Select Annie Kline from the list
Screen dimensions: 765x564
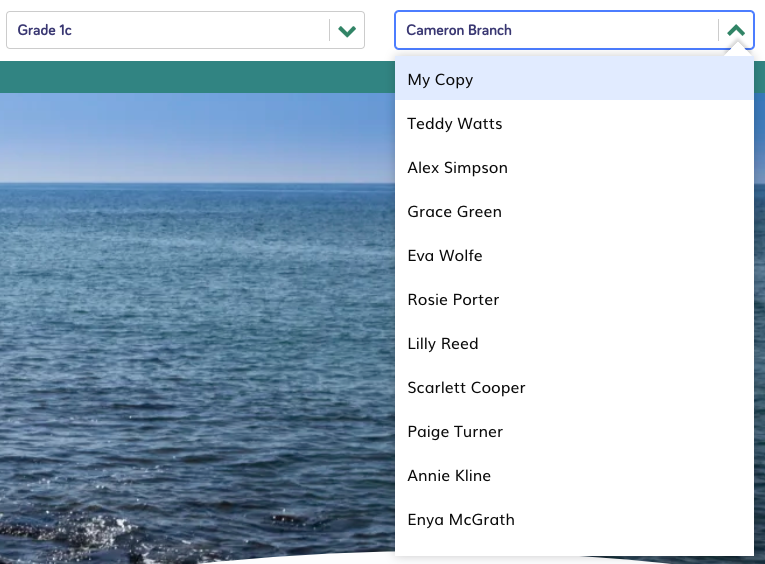point(449,476)
